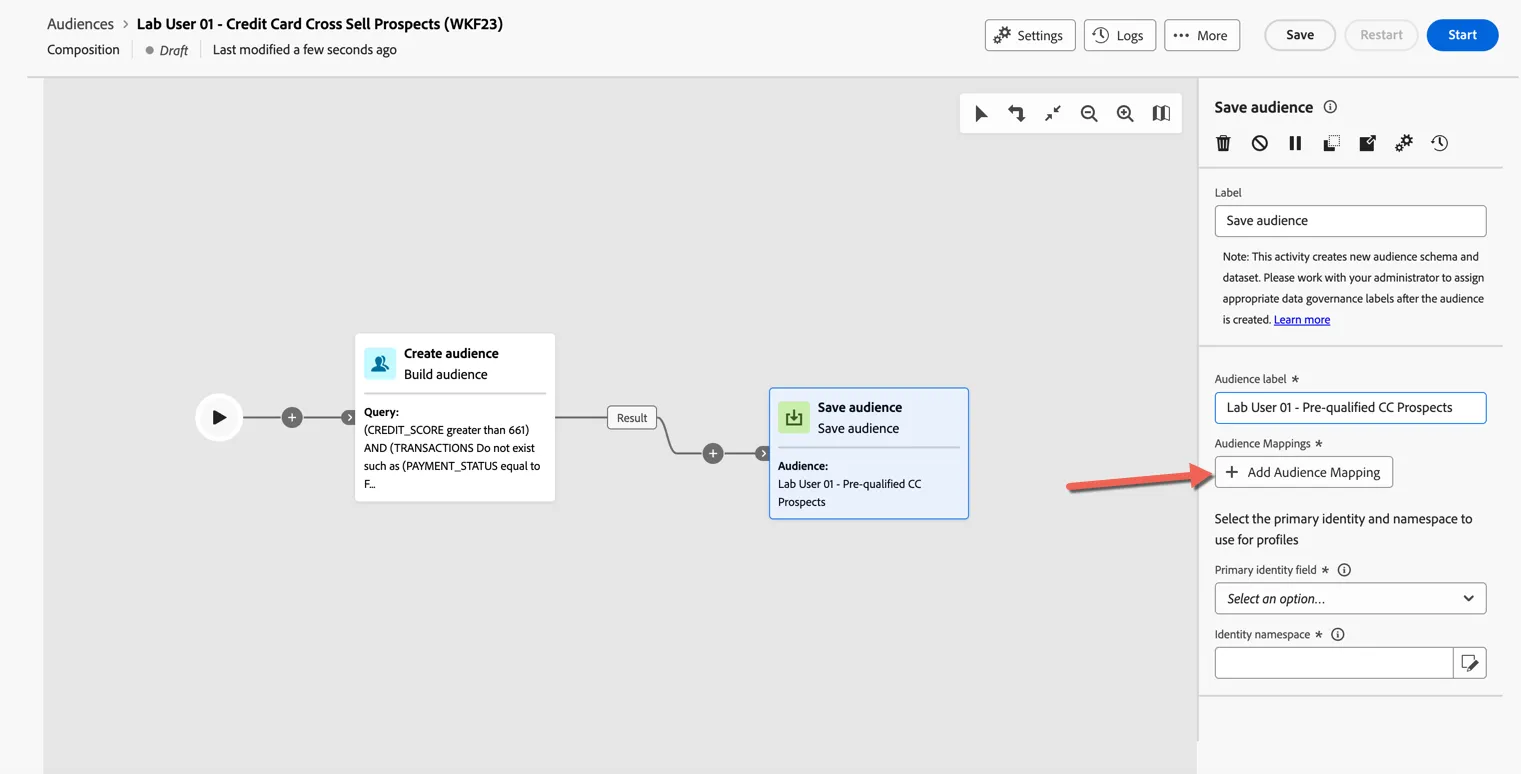Open the Logs view
Image resolution: width=1521 pixels, height=774 pixels.
[x=1119, y=35]
